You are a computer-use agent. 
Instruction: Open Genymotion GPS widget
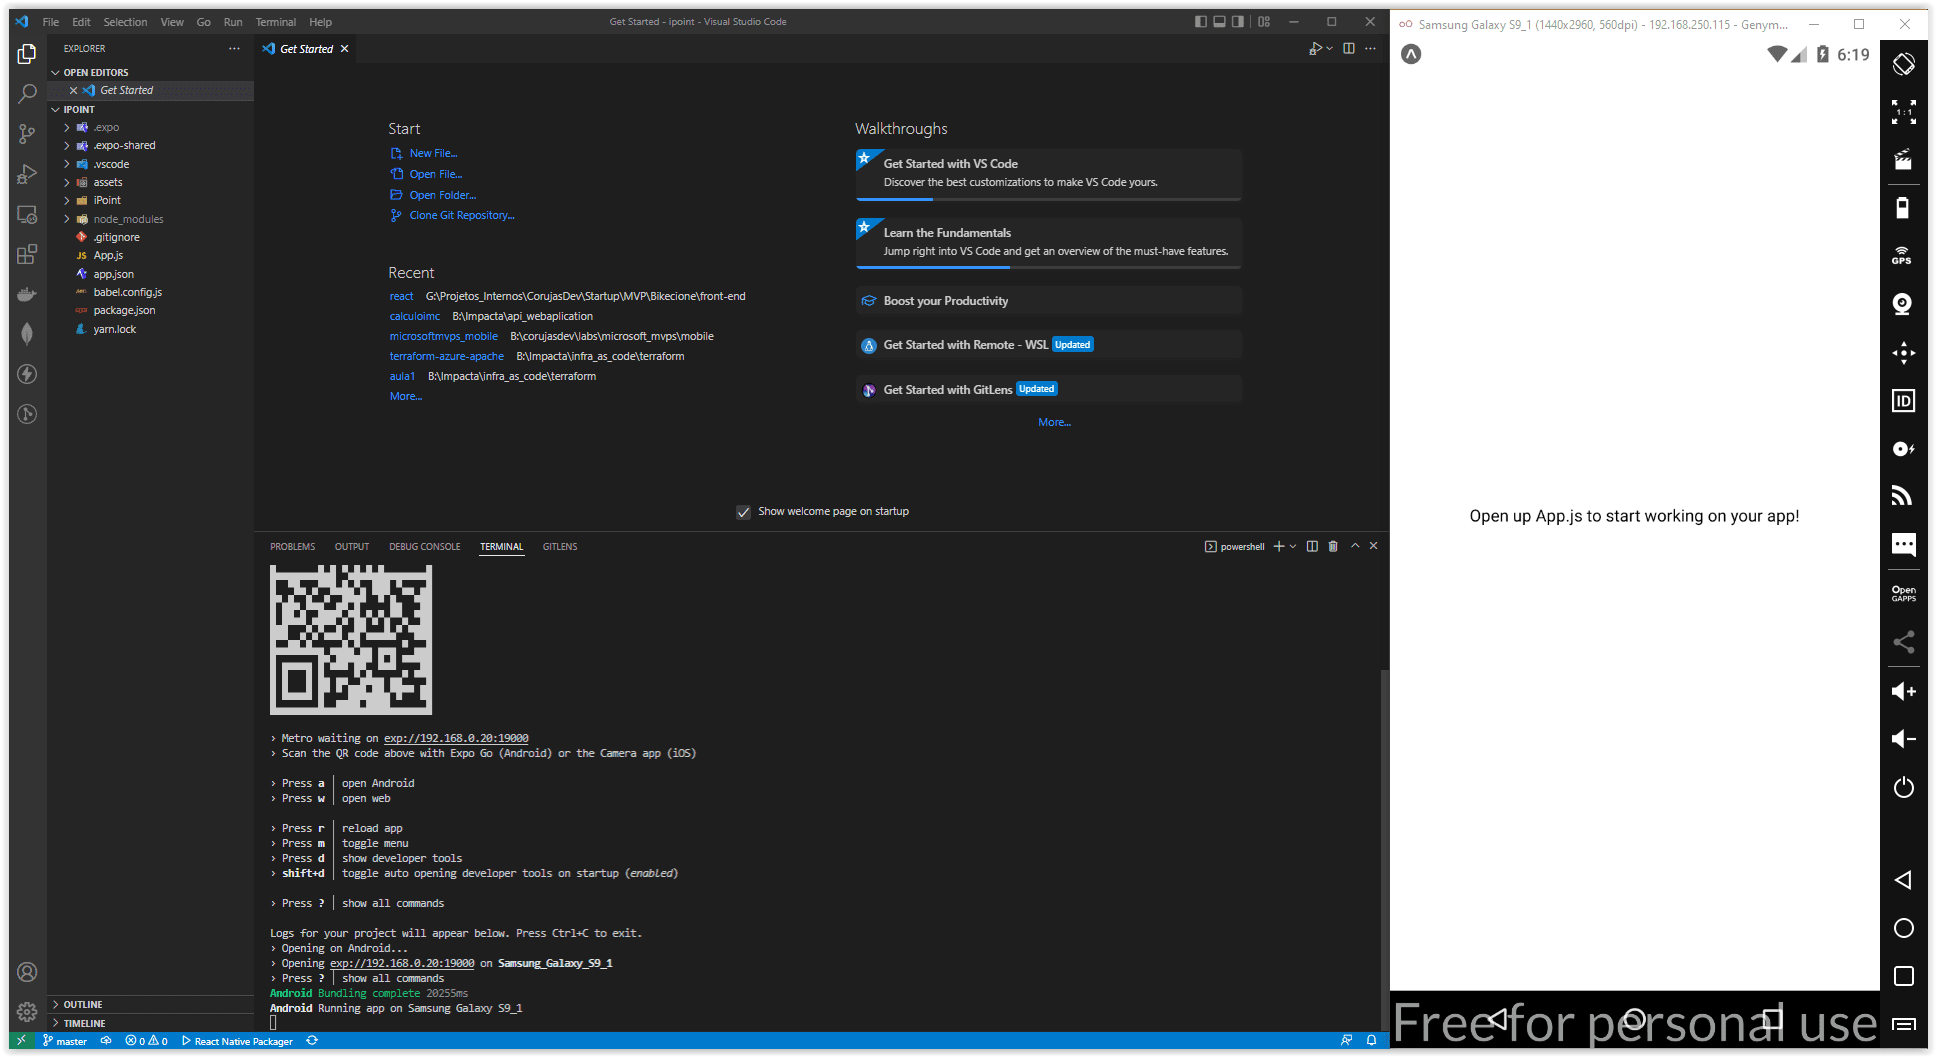pyautogui.click(x=1903, y=255)
